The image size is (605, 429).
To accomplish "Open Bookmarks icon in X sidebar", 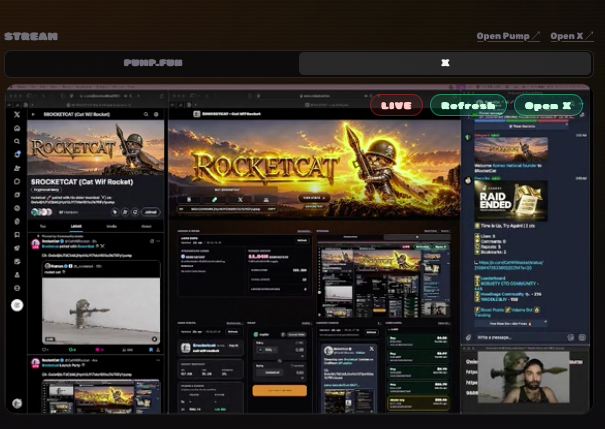I will (17, 235).
